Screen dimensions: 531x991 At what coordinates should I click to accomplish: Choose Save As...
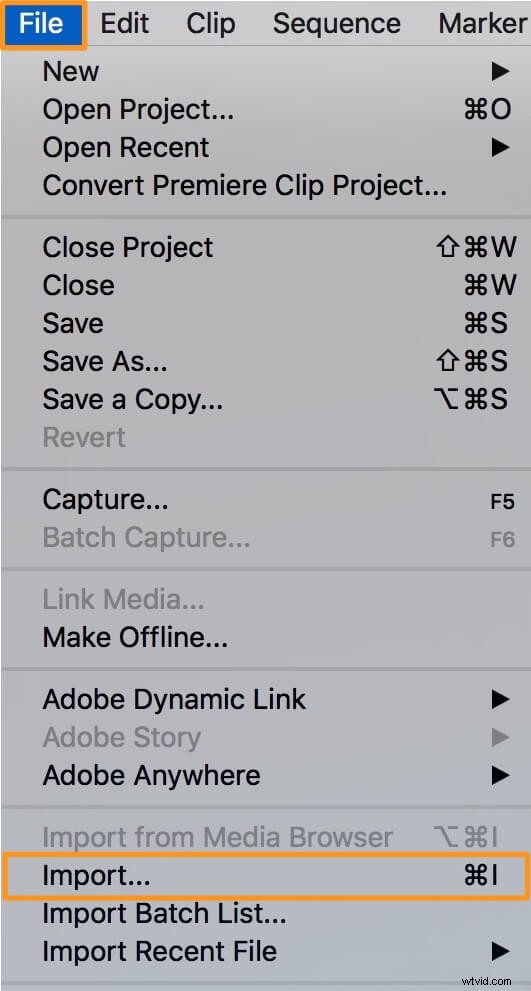point(266,361)
